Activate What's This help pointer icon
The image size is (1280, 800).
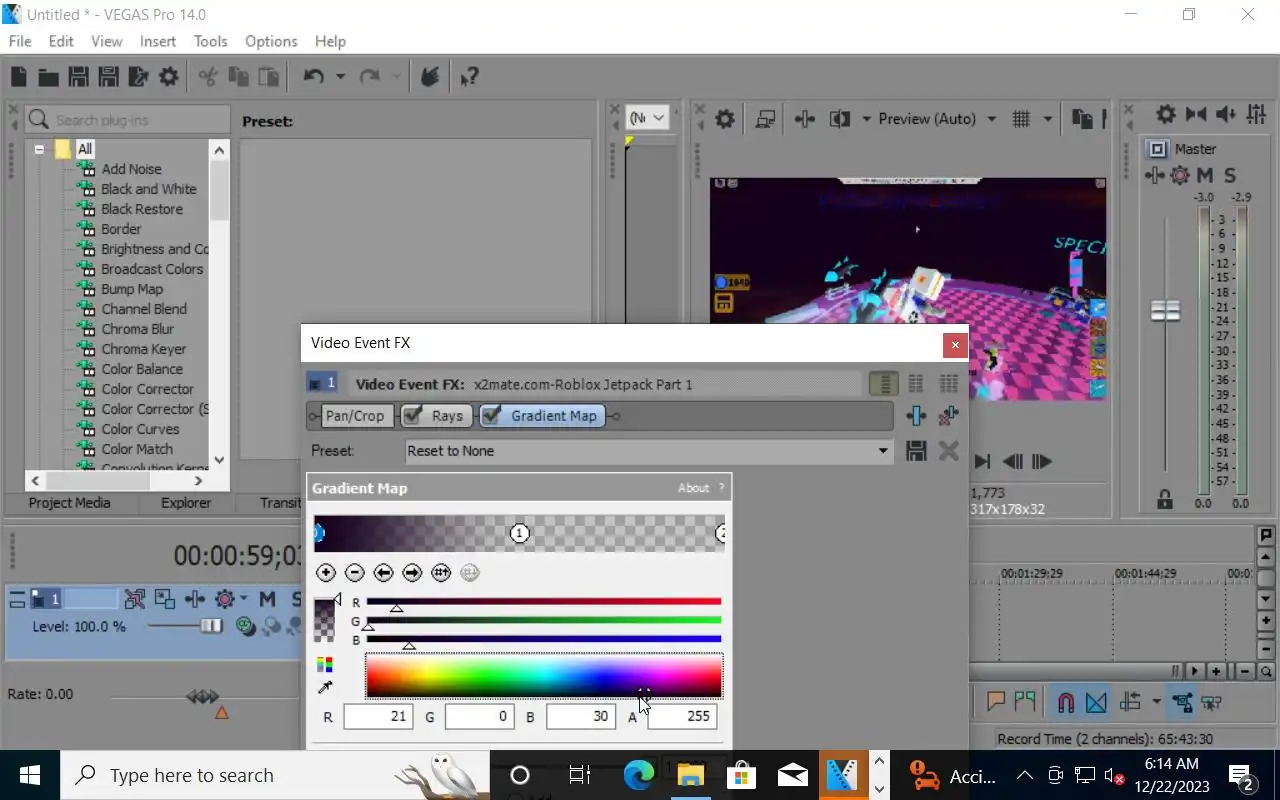tap(469, 77)
